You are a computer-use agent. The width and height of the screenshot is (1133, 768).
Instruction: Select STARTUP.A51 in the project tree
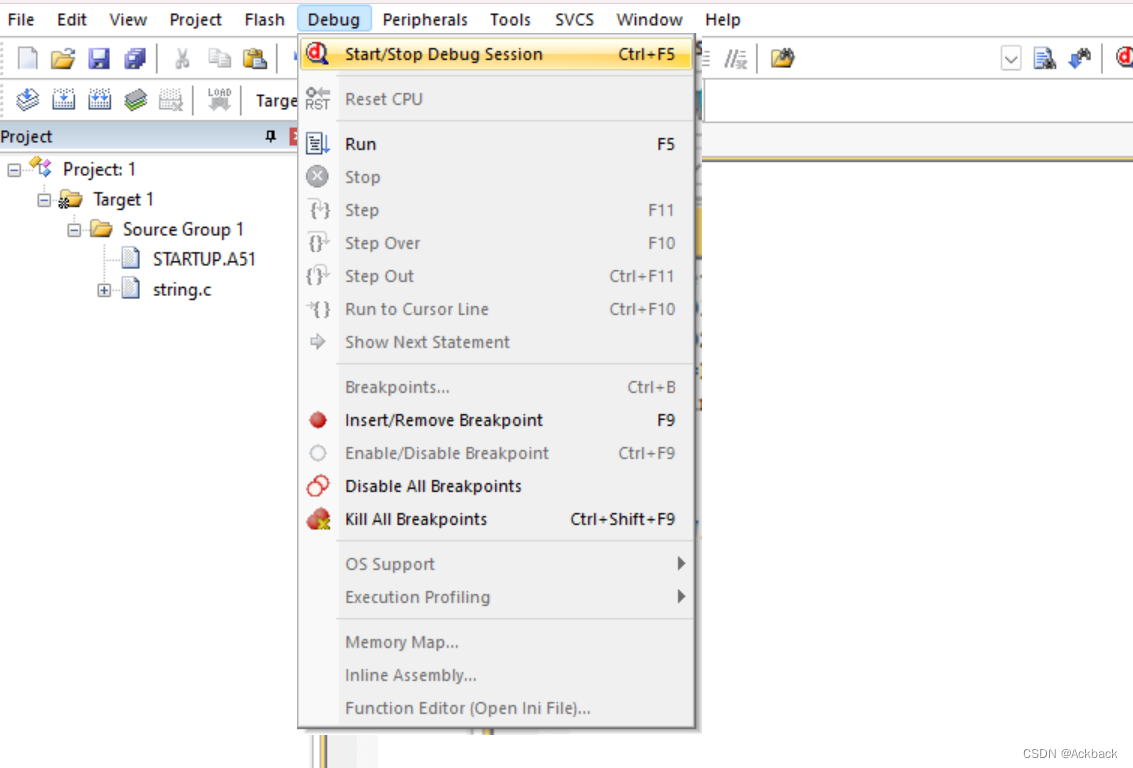tap(204, 259)
